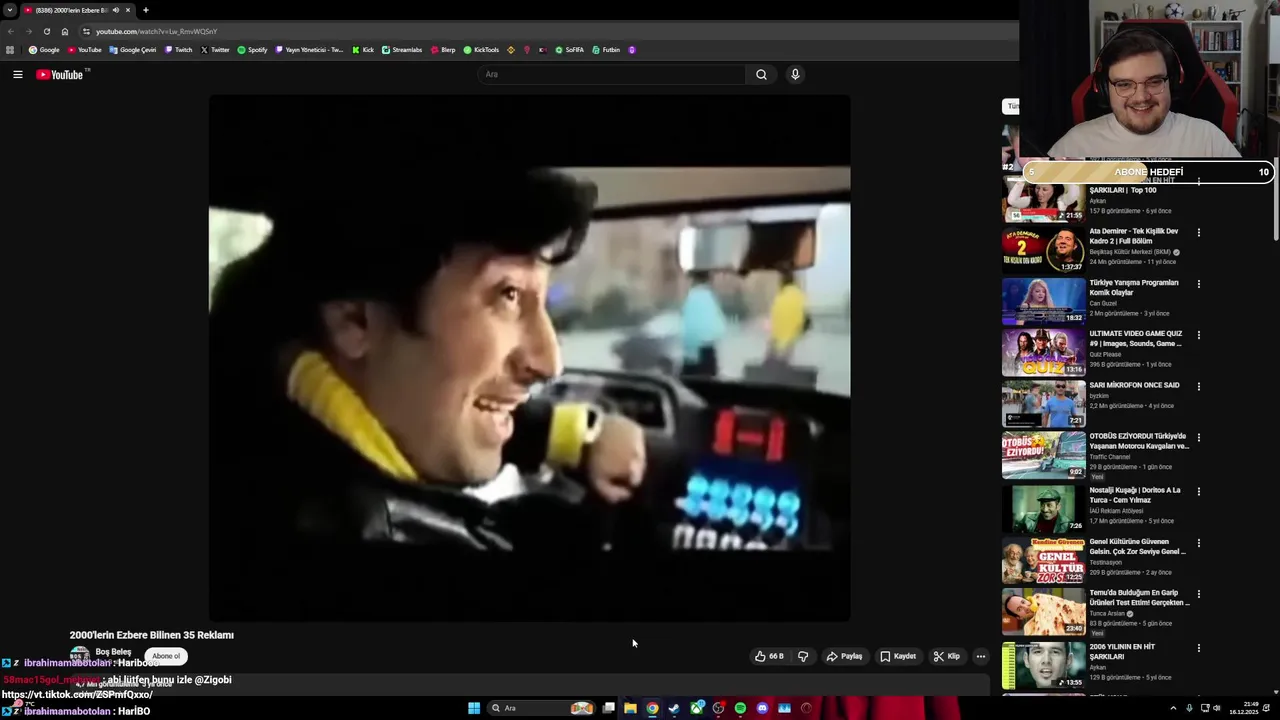Open the Google bookmark
The width and height of the screenshot is (1280, 720).
pyautogui.click(x=44, y=50)
